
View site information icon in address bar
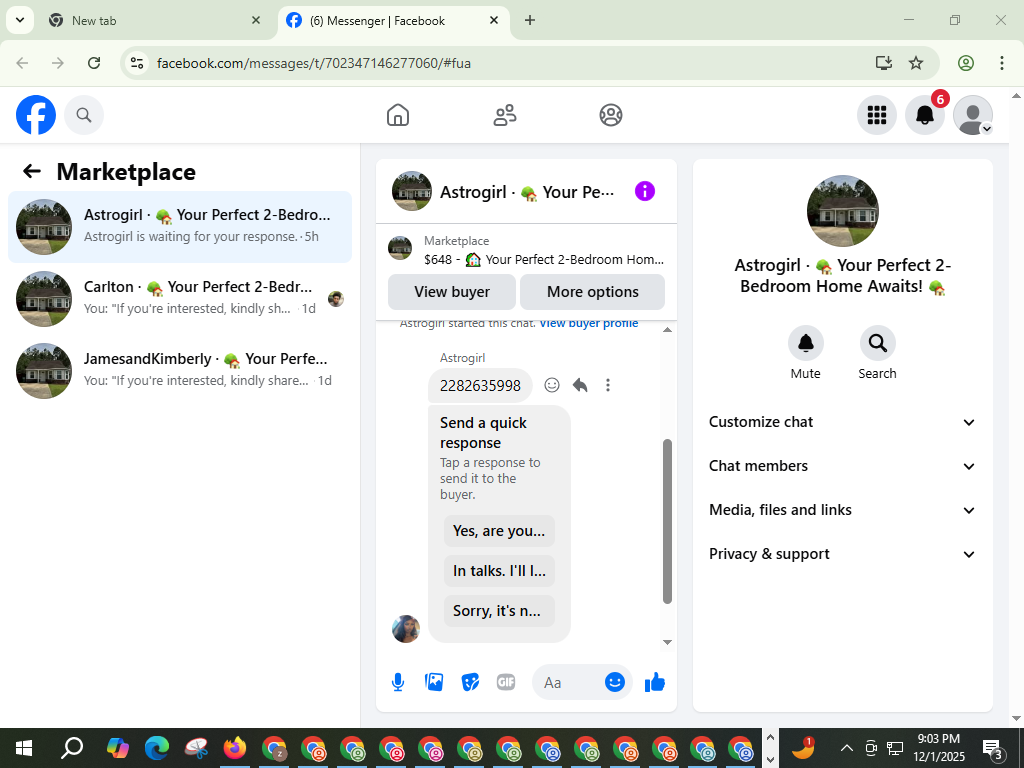coord(137,63)
